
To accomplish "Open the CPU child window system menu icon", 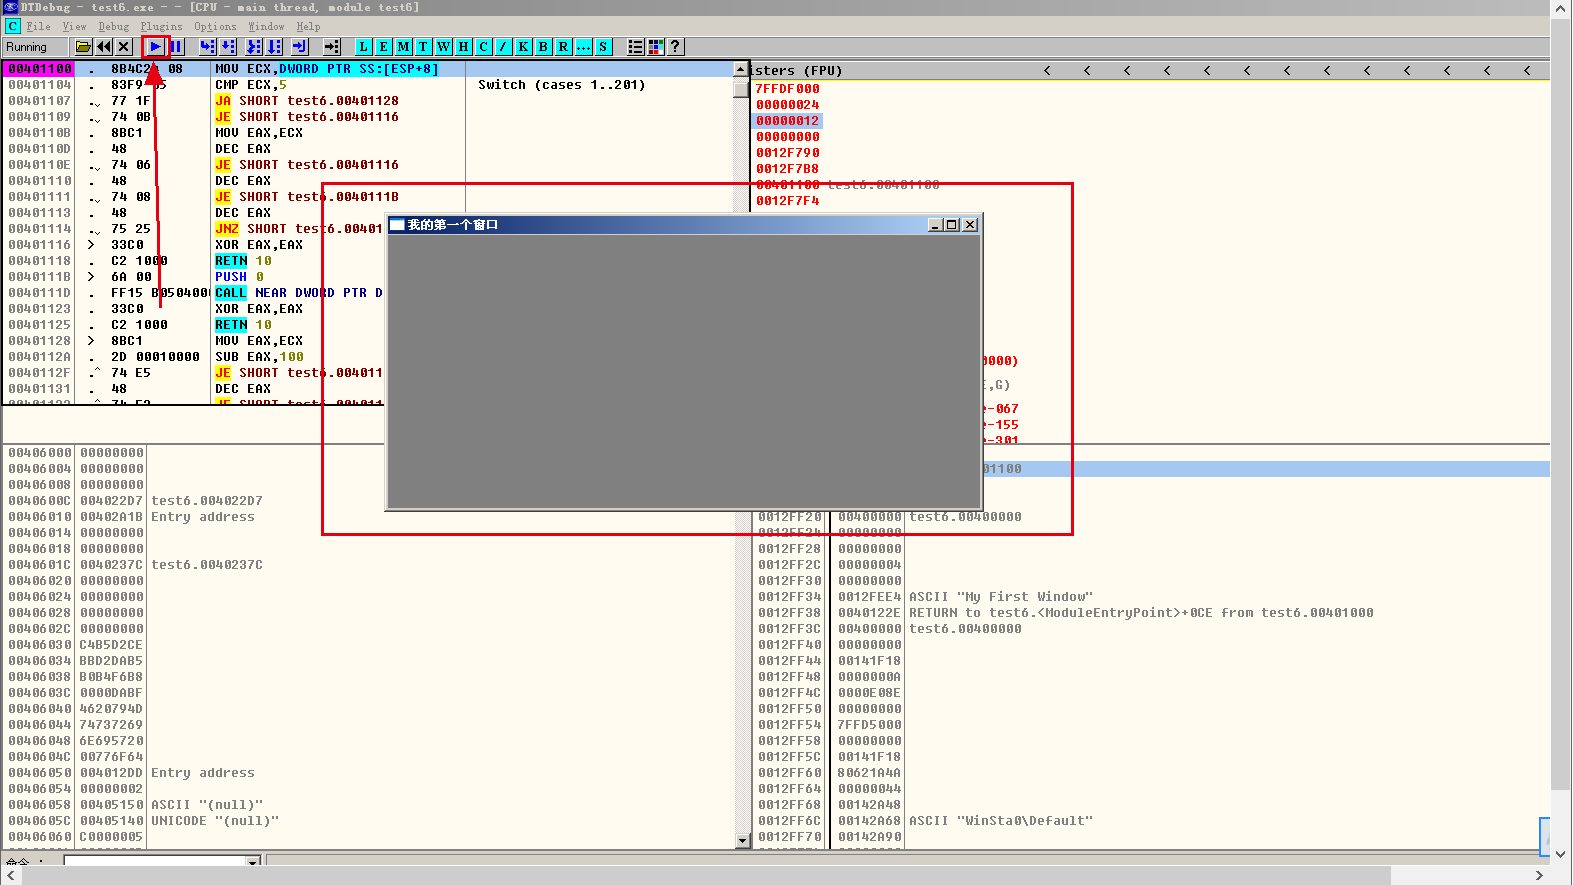I will pyautogui.click(x=12, y=26).
